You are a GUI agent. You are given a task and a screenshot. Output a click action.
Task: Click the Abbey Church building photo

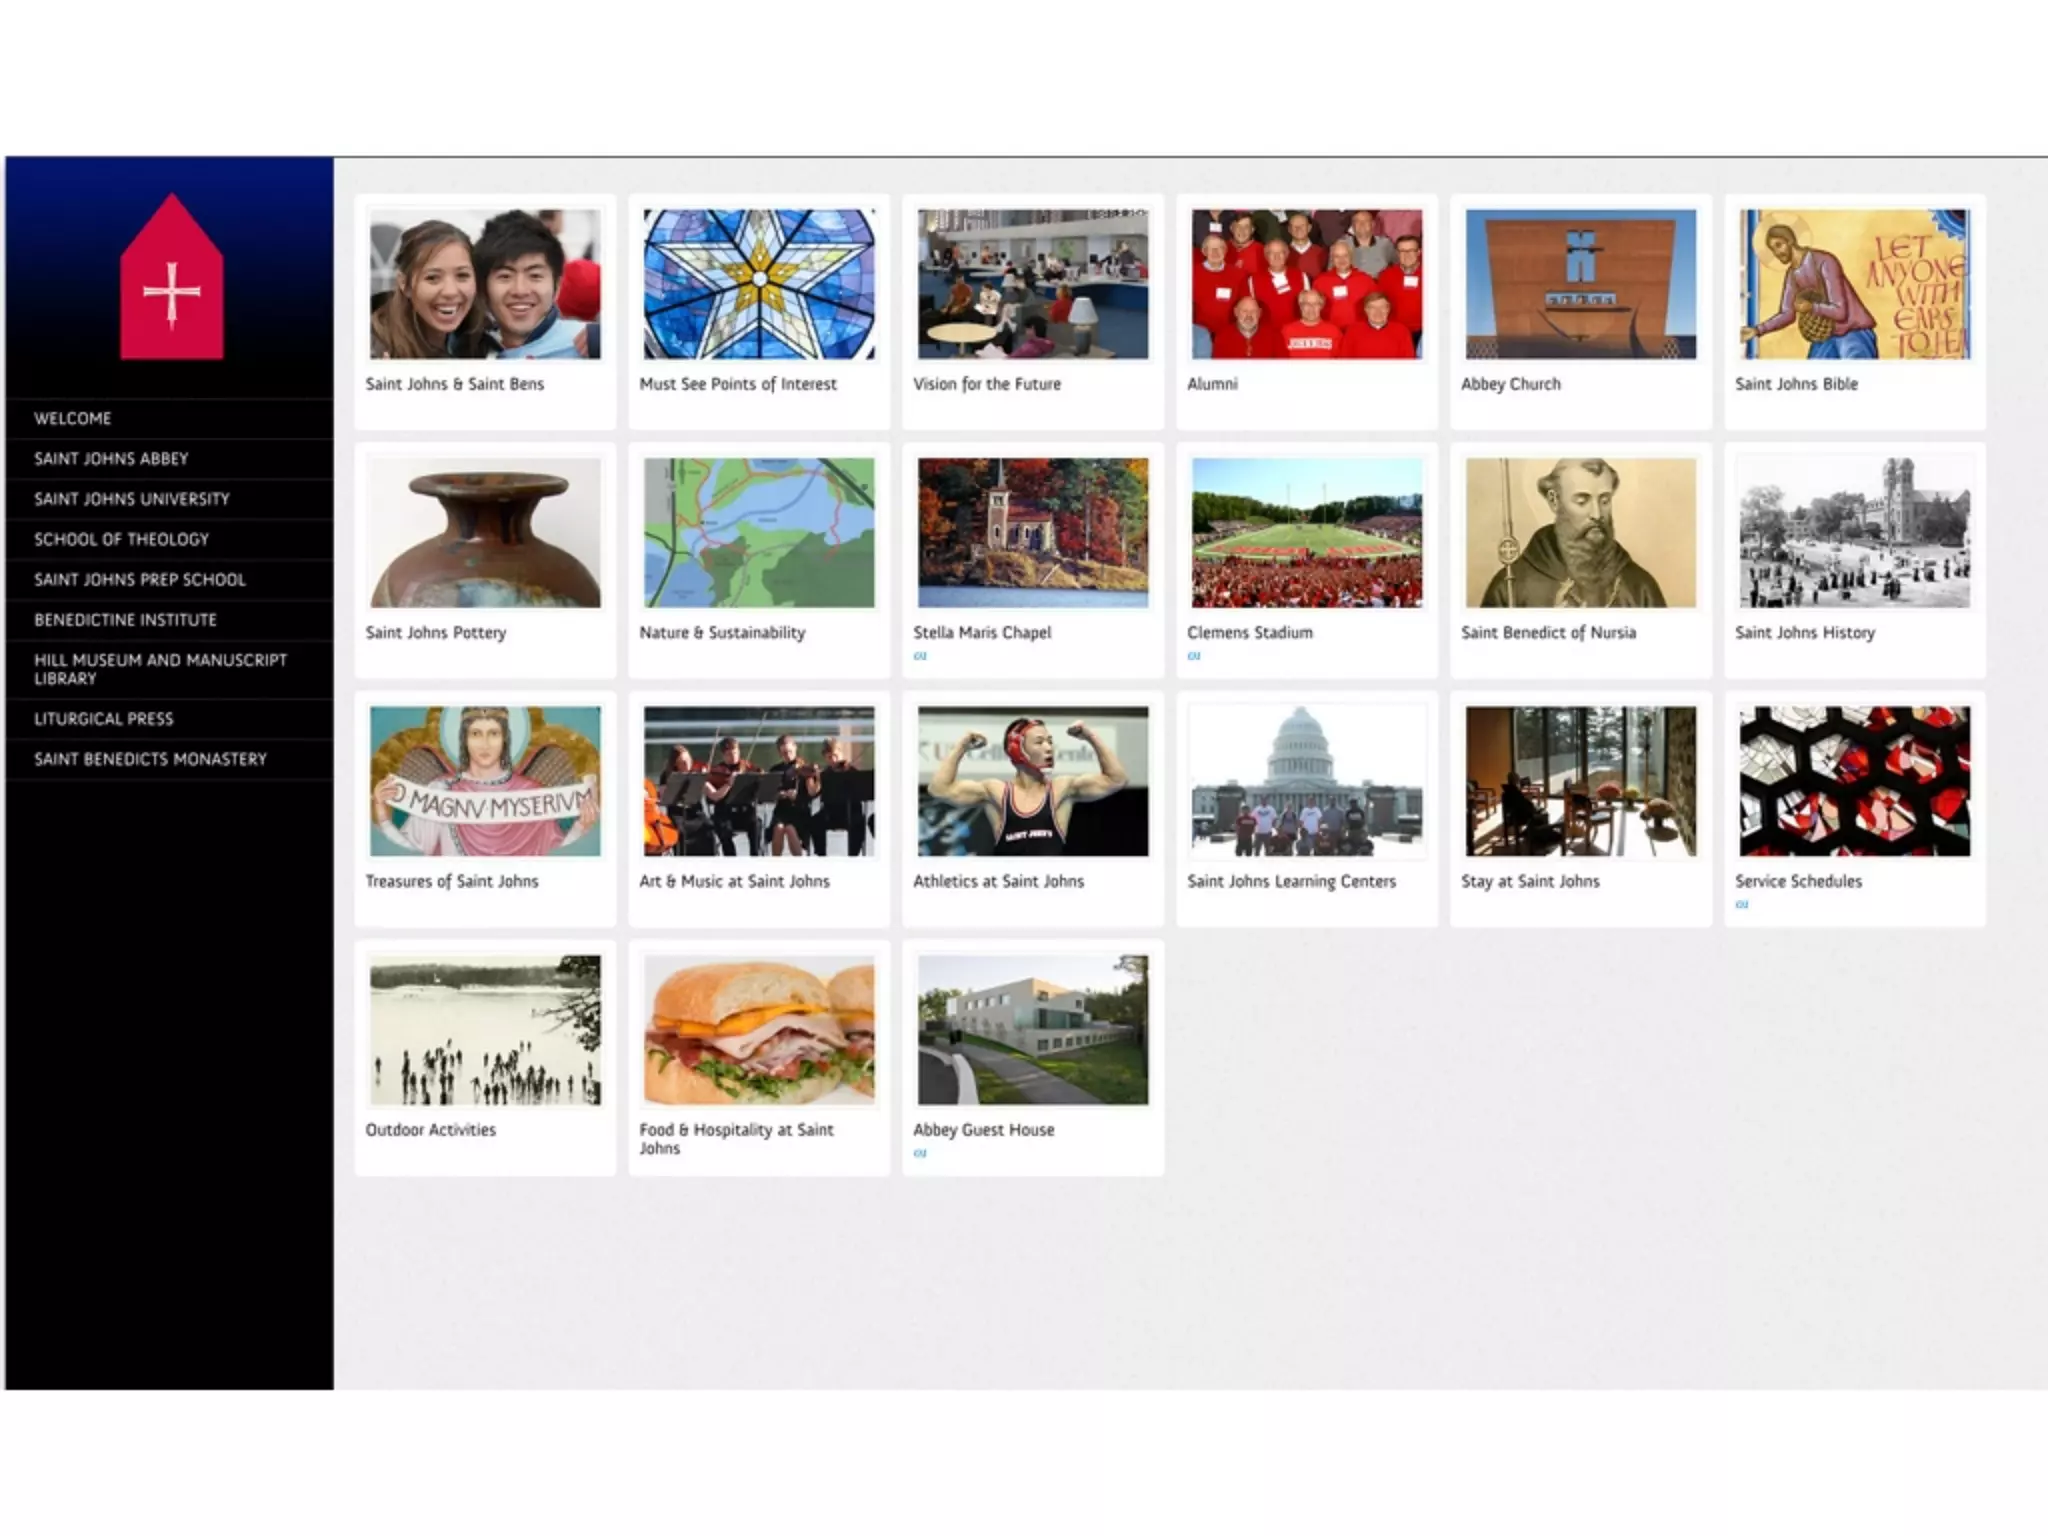click(x=1580, y=284)
